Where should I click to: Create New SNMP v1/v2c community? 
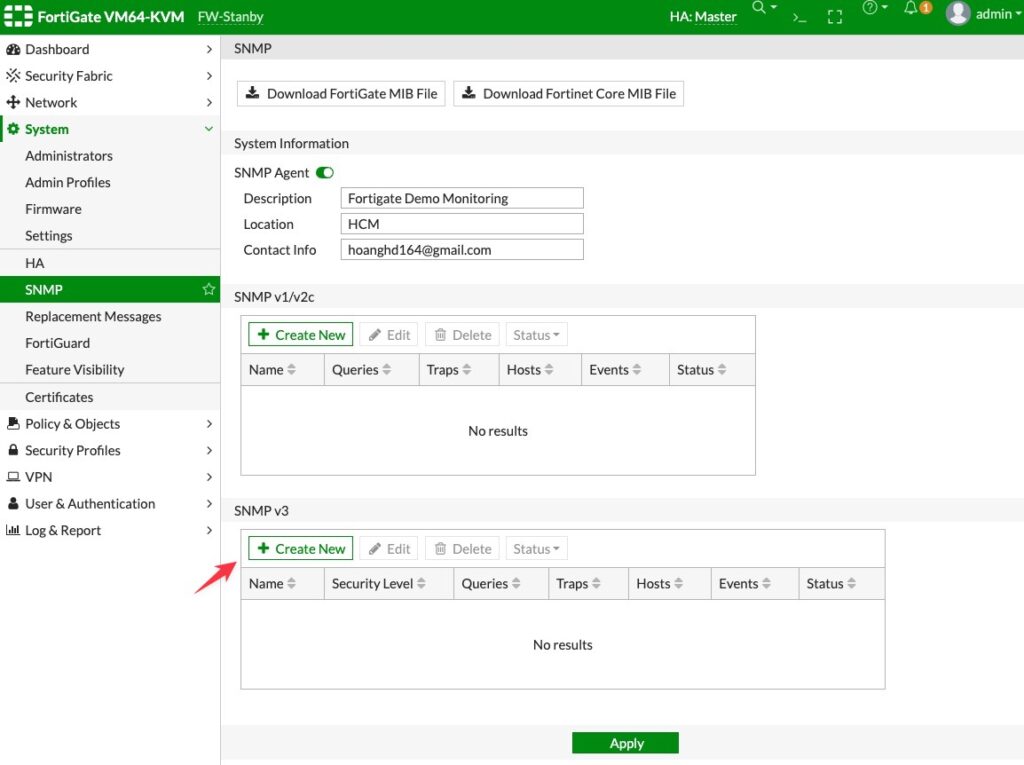(300, 334)
